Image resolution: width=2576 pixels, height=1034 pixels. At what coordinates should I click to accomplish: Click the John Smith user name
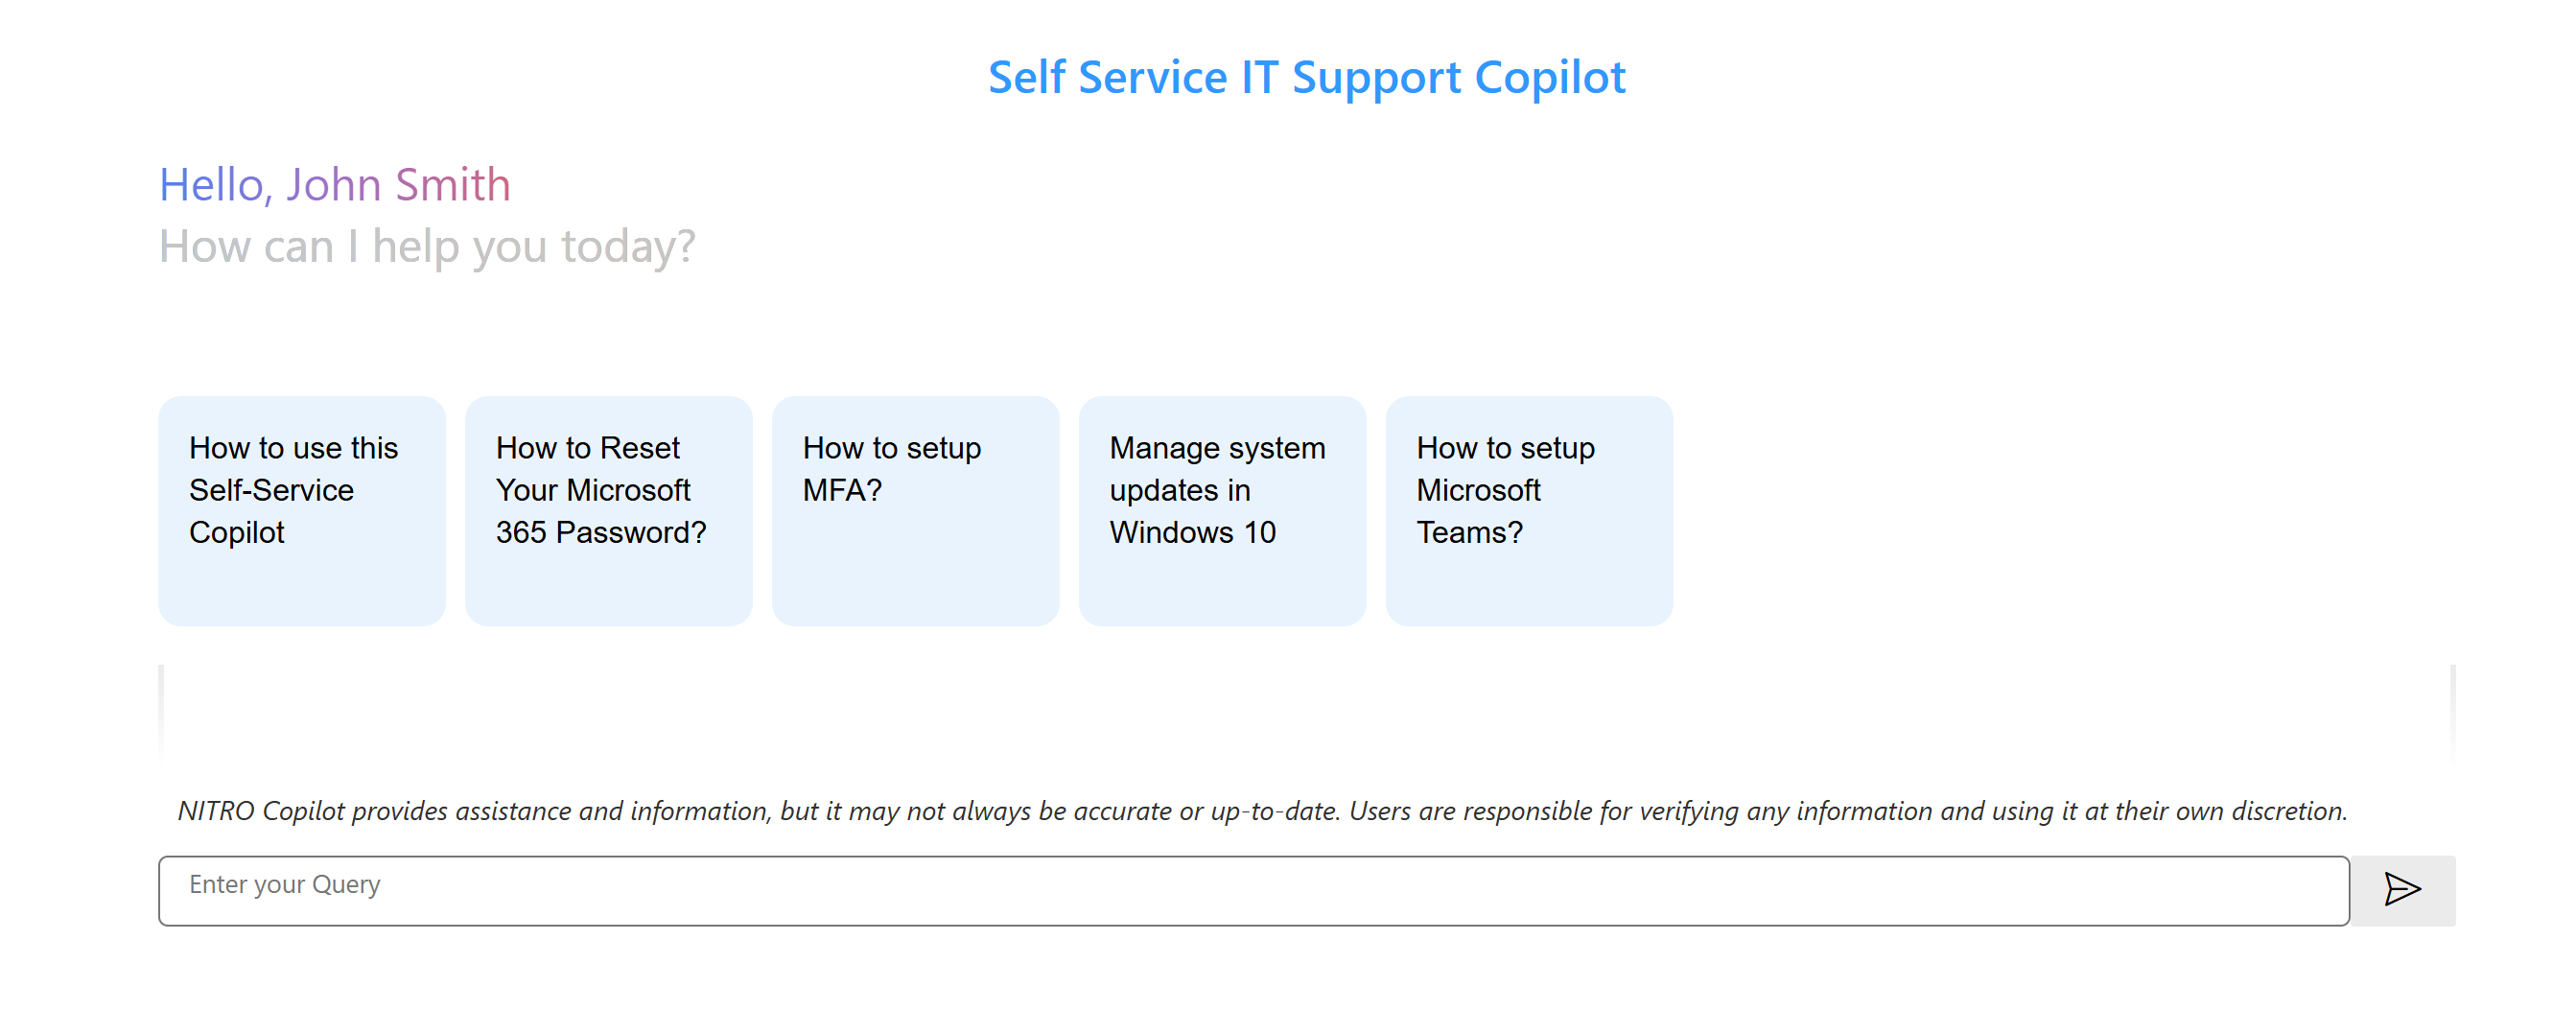[398, 185]
